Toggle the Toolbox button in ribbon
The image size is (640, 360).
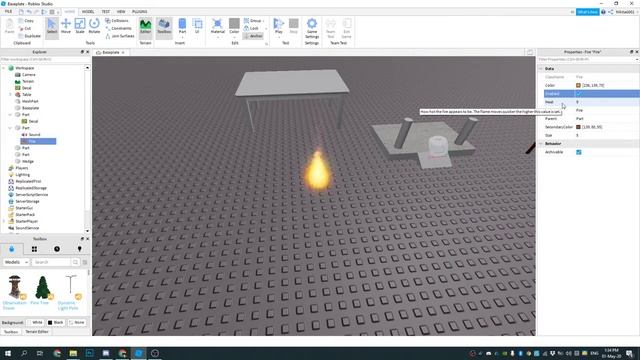click(x=164, y=26)
